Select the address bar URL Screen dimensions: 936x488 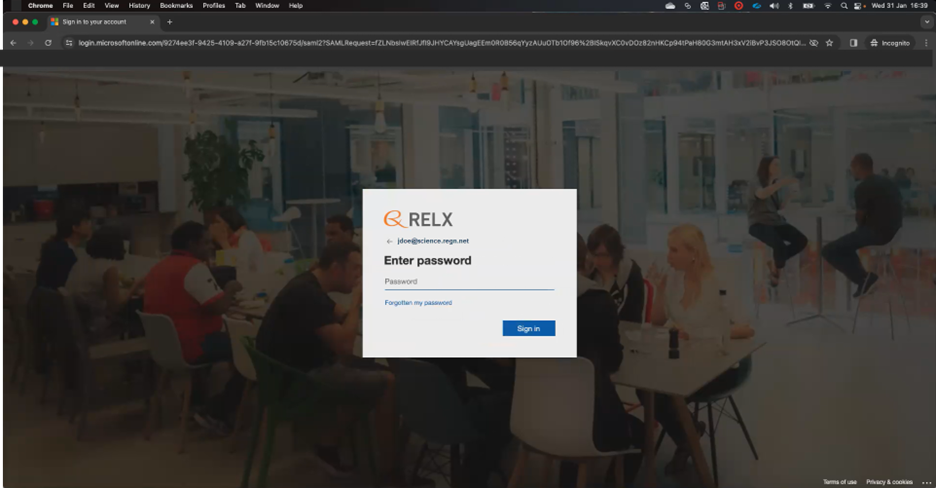(442, 43)
